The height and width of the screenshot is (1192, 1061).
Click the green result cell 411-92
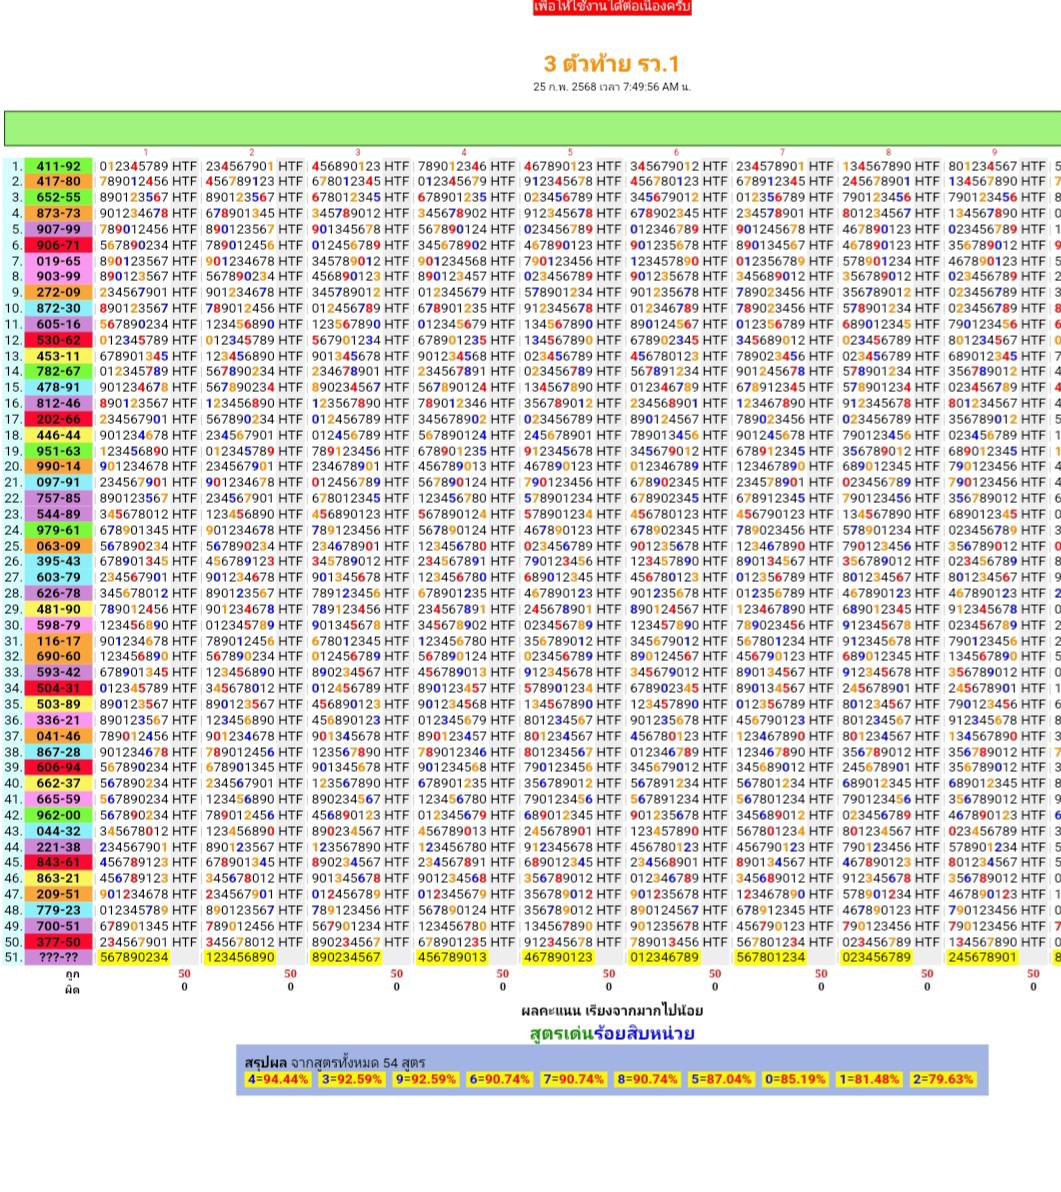tap(59, 166)
